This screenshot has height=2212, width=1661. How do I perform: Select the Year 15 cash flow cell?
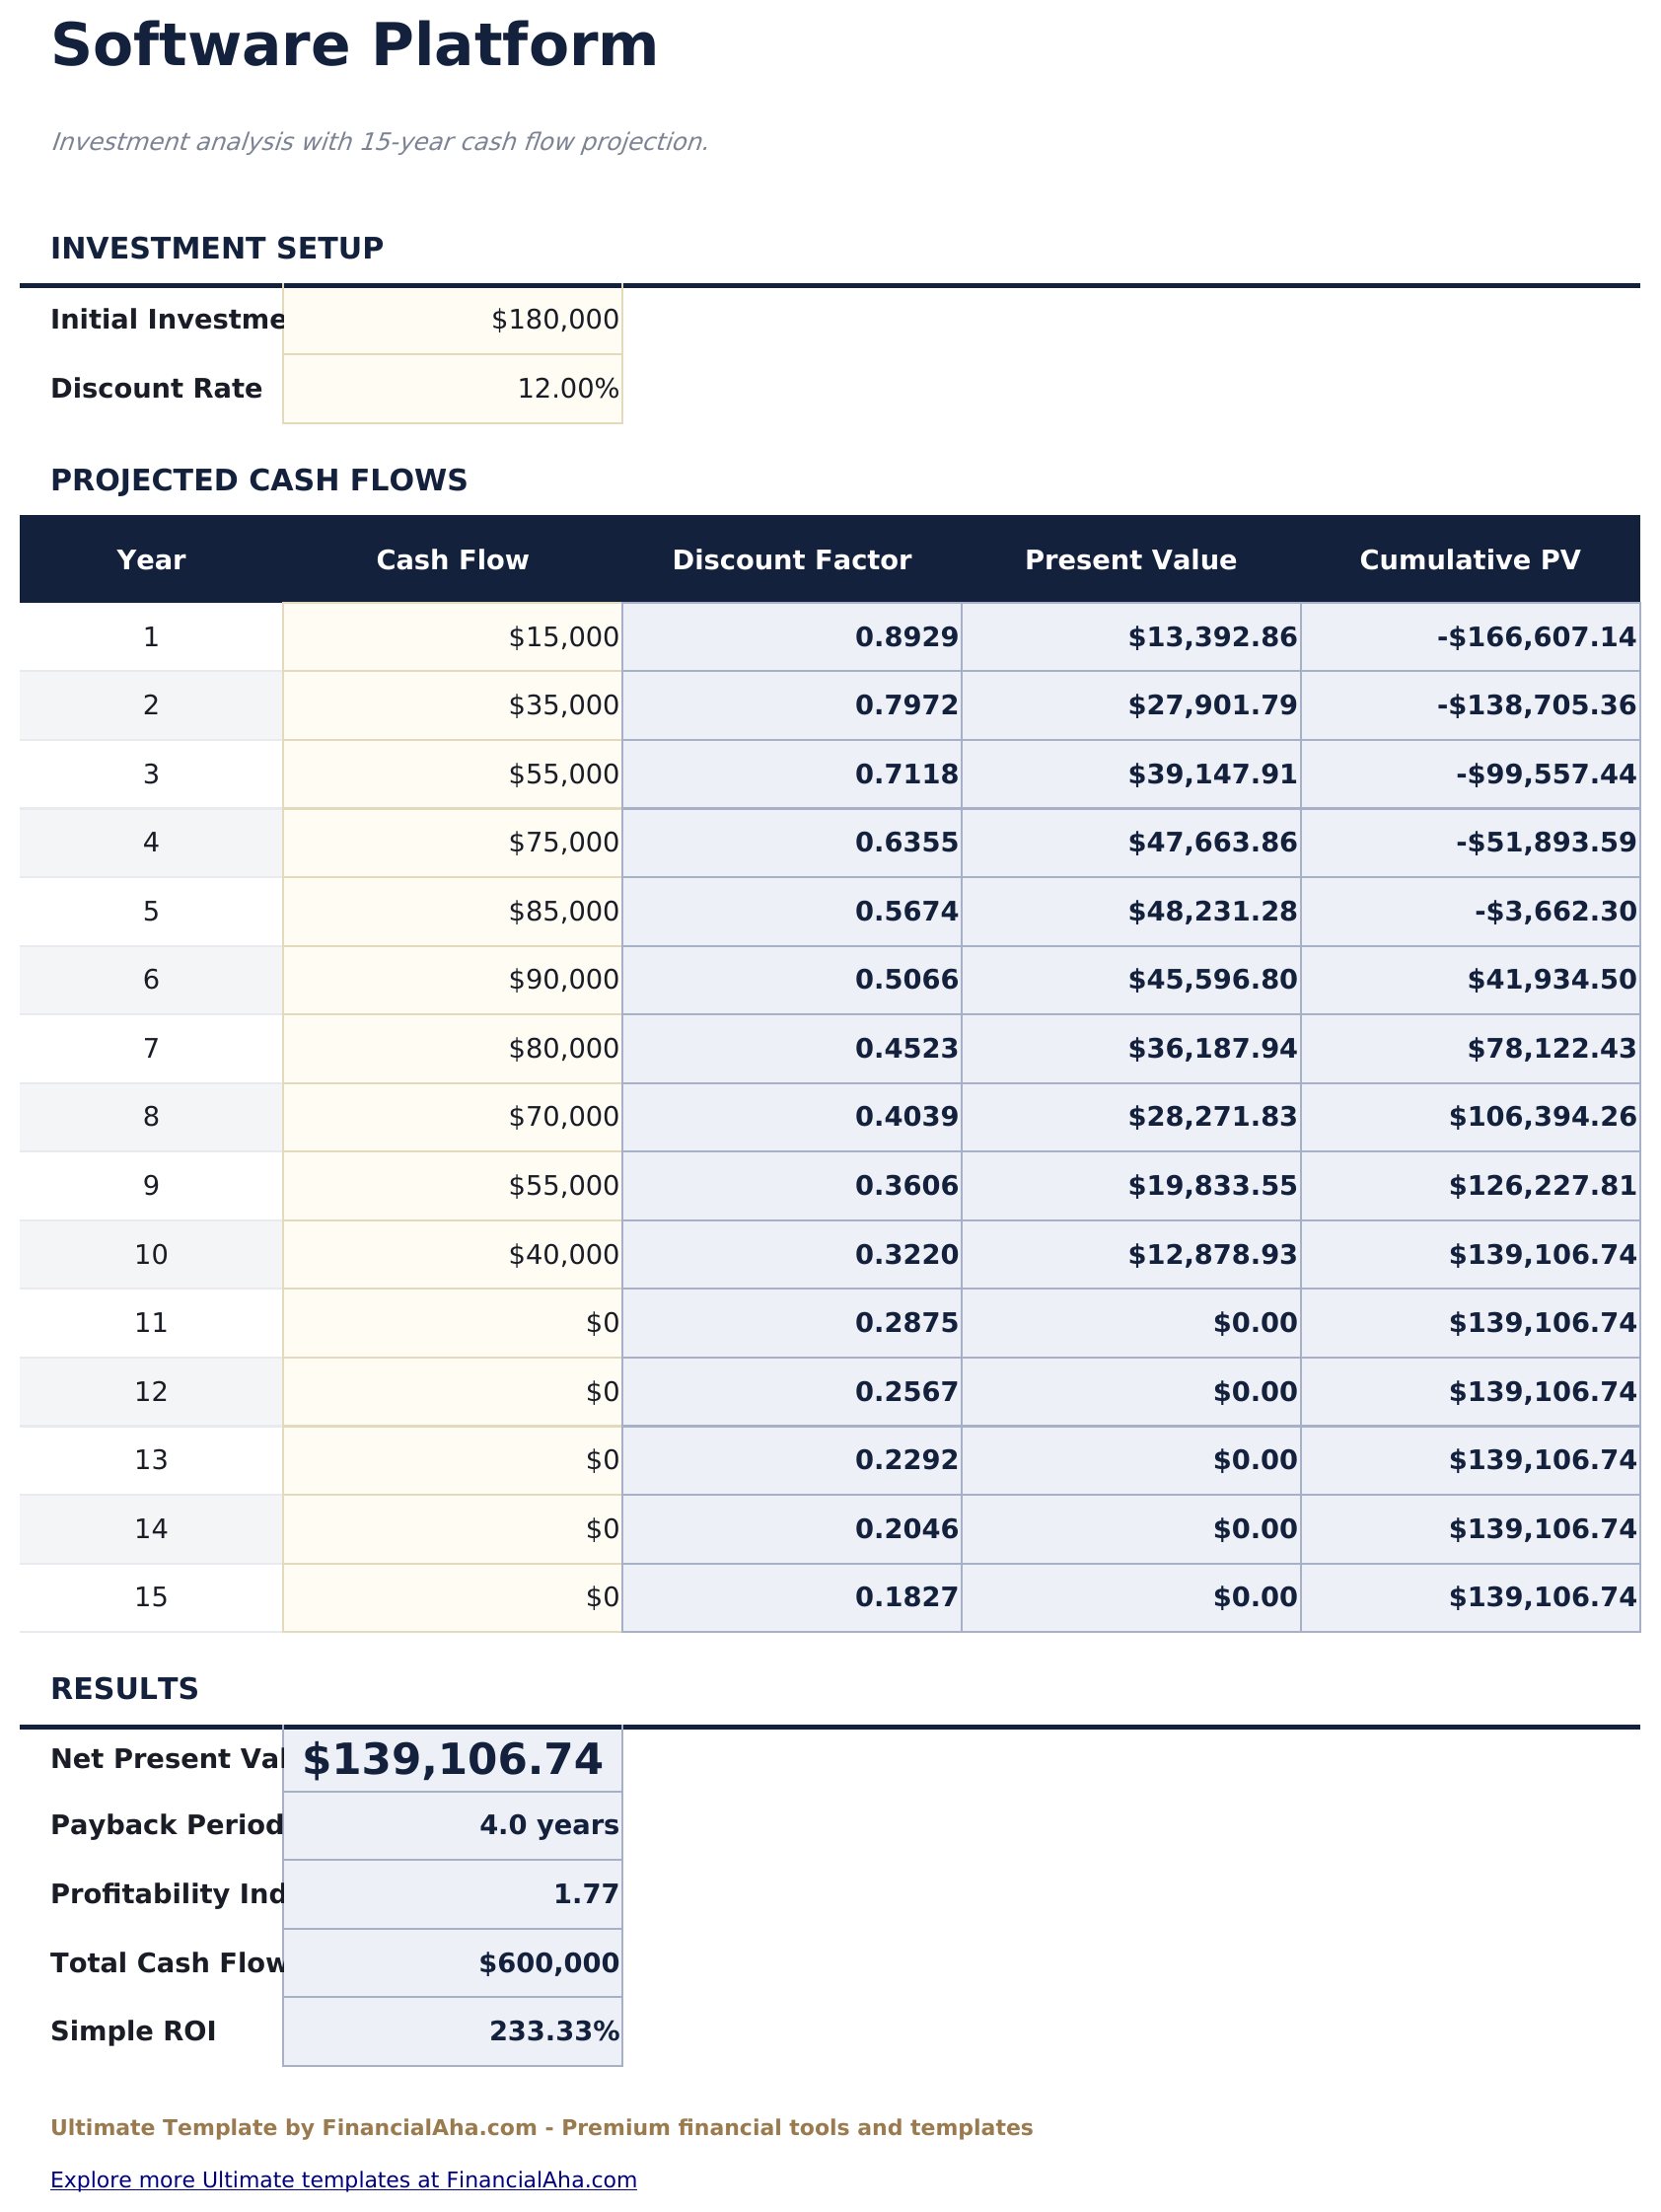coord(452,1597)
